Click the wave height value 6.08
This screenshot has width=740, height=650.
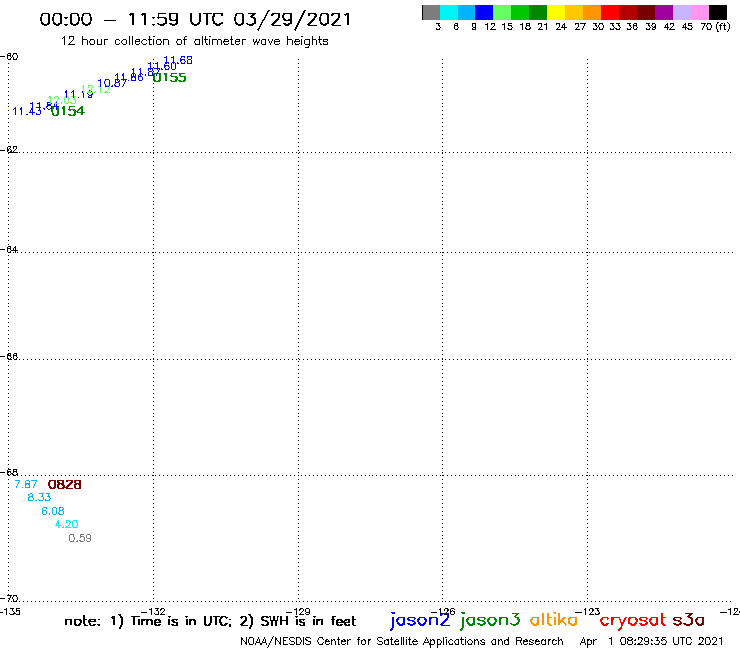click(53, 511)
